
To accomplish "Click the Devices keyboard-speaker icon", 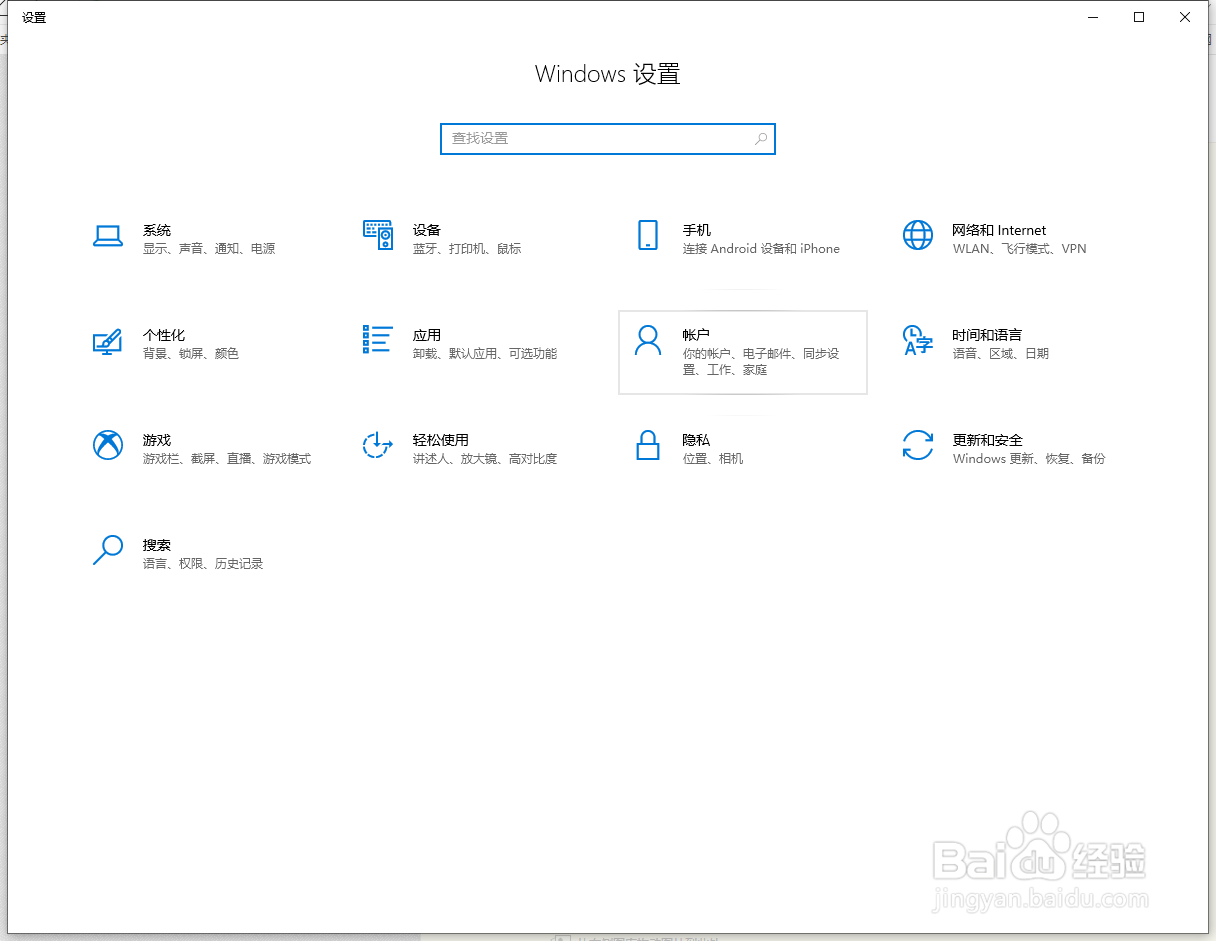I will pyautogui.click(x=377, y=235).
